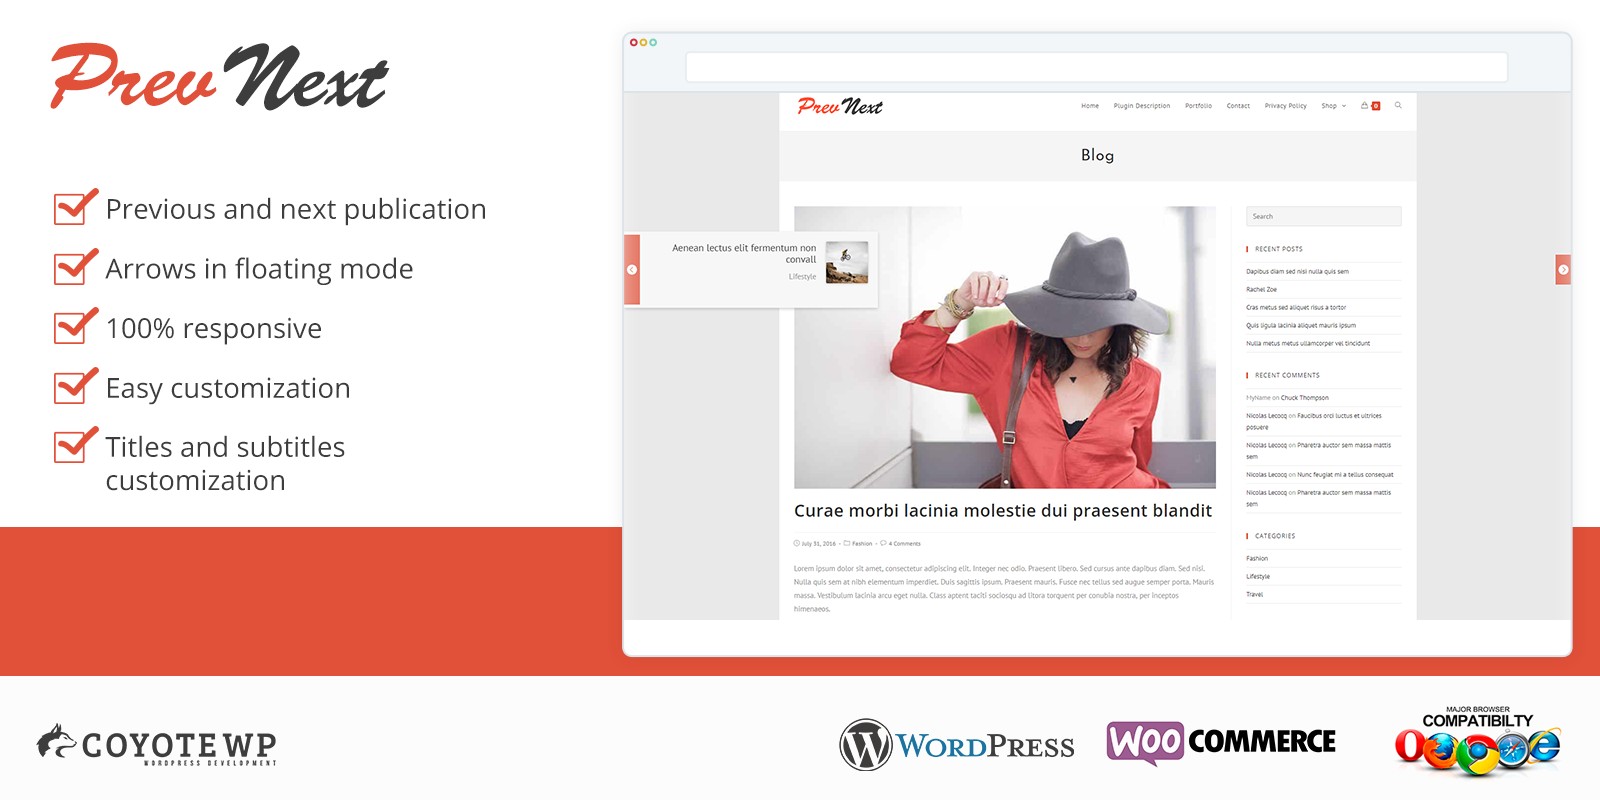Open the Travel category in sidebar

click(x=1254, y=594)
